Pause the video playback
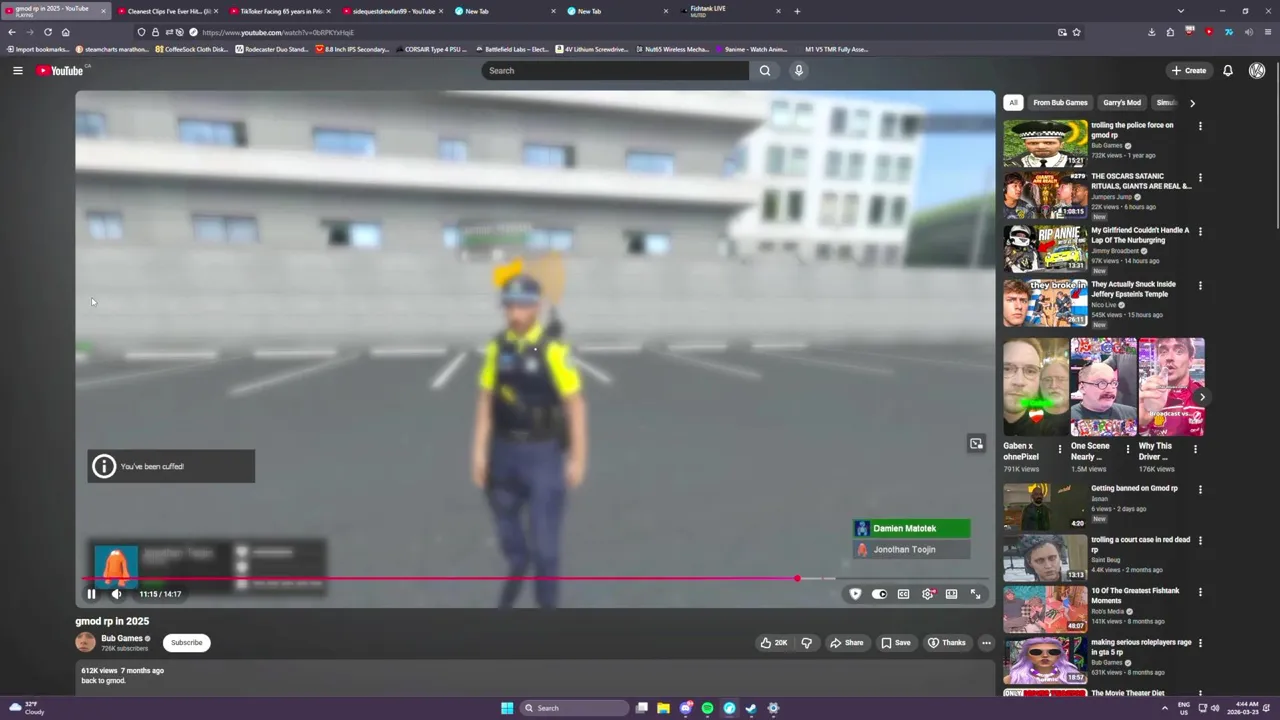The height and width of the screenshot is (720, 1280). click(x=91, y=594)
